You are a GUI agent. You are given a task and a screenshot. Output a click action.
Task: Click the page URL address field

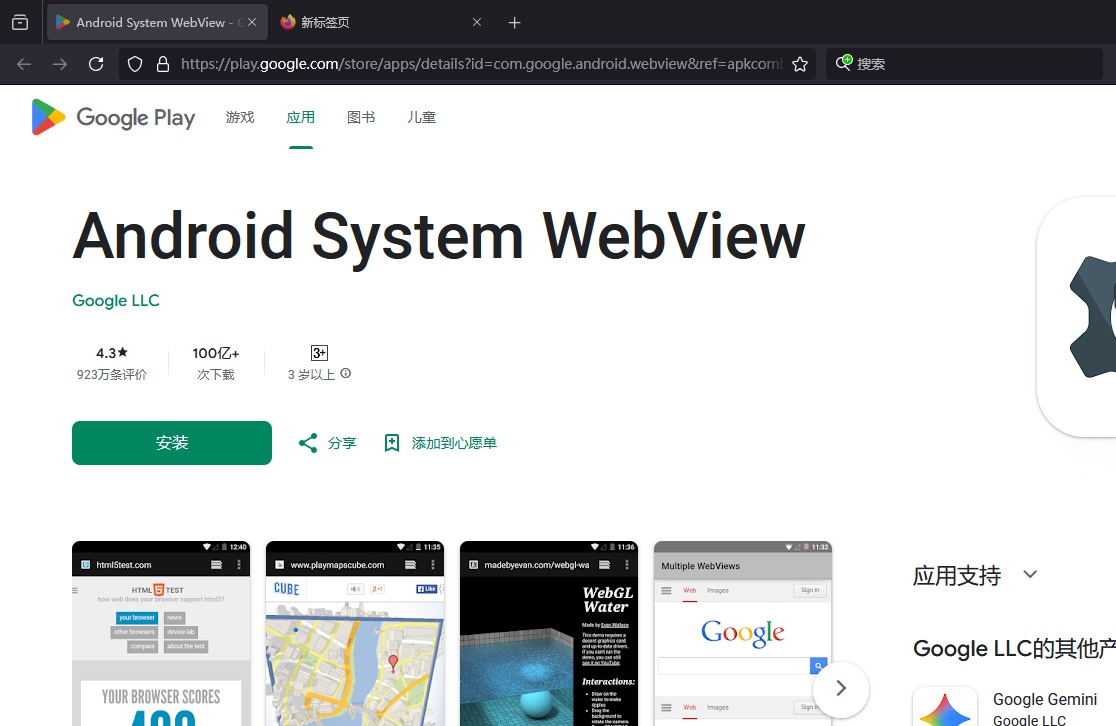pos(481,64)
